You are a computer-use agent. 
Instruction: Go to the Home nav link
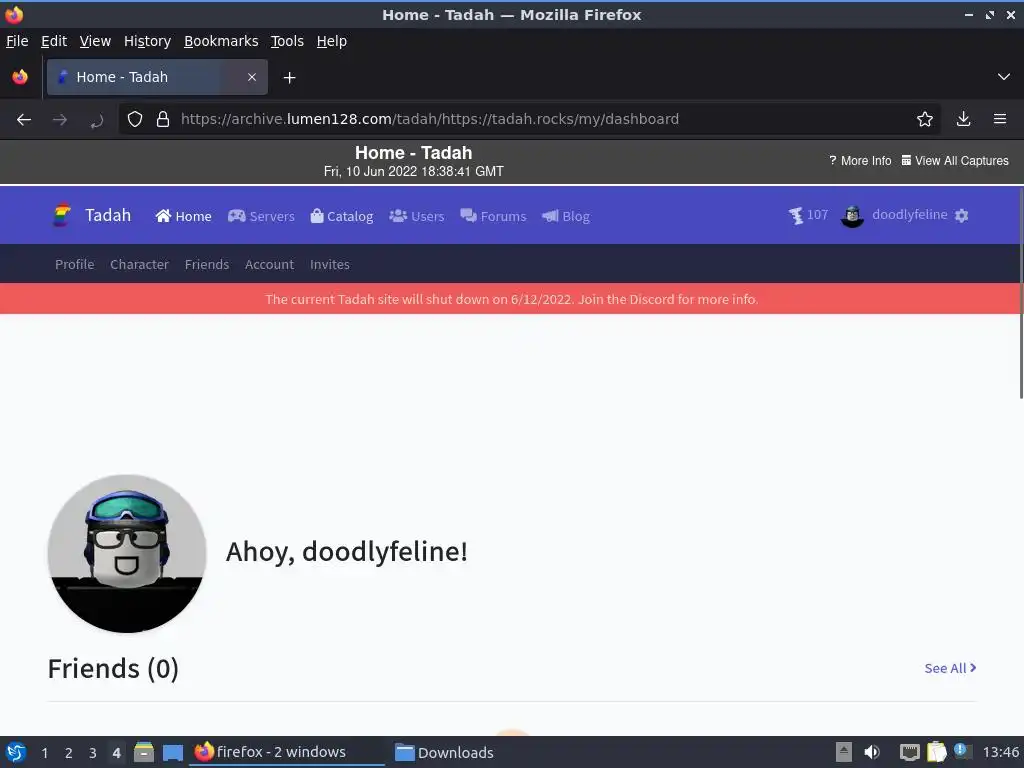(x=184, y=216)
